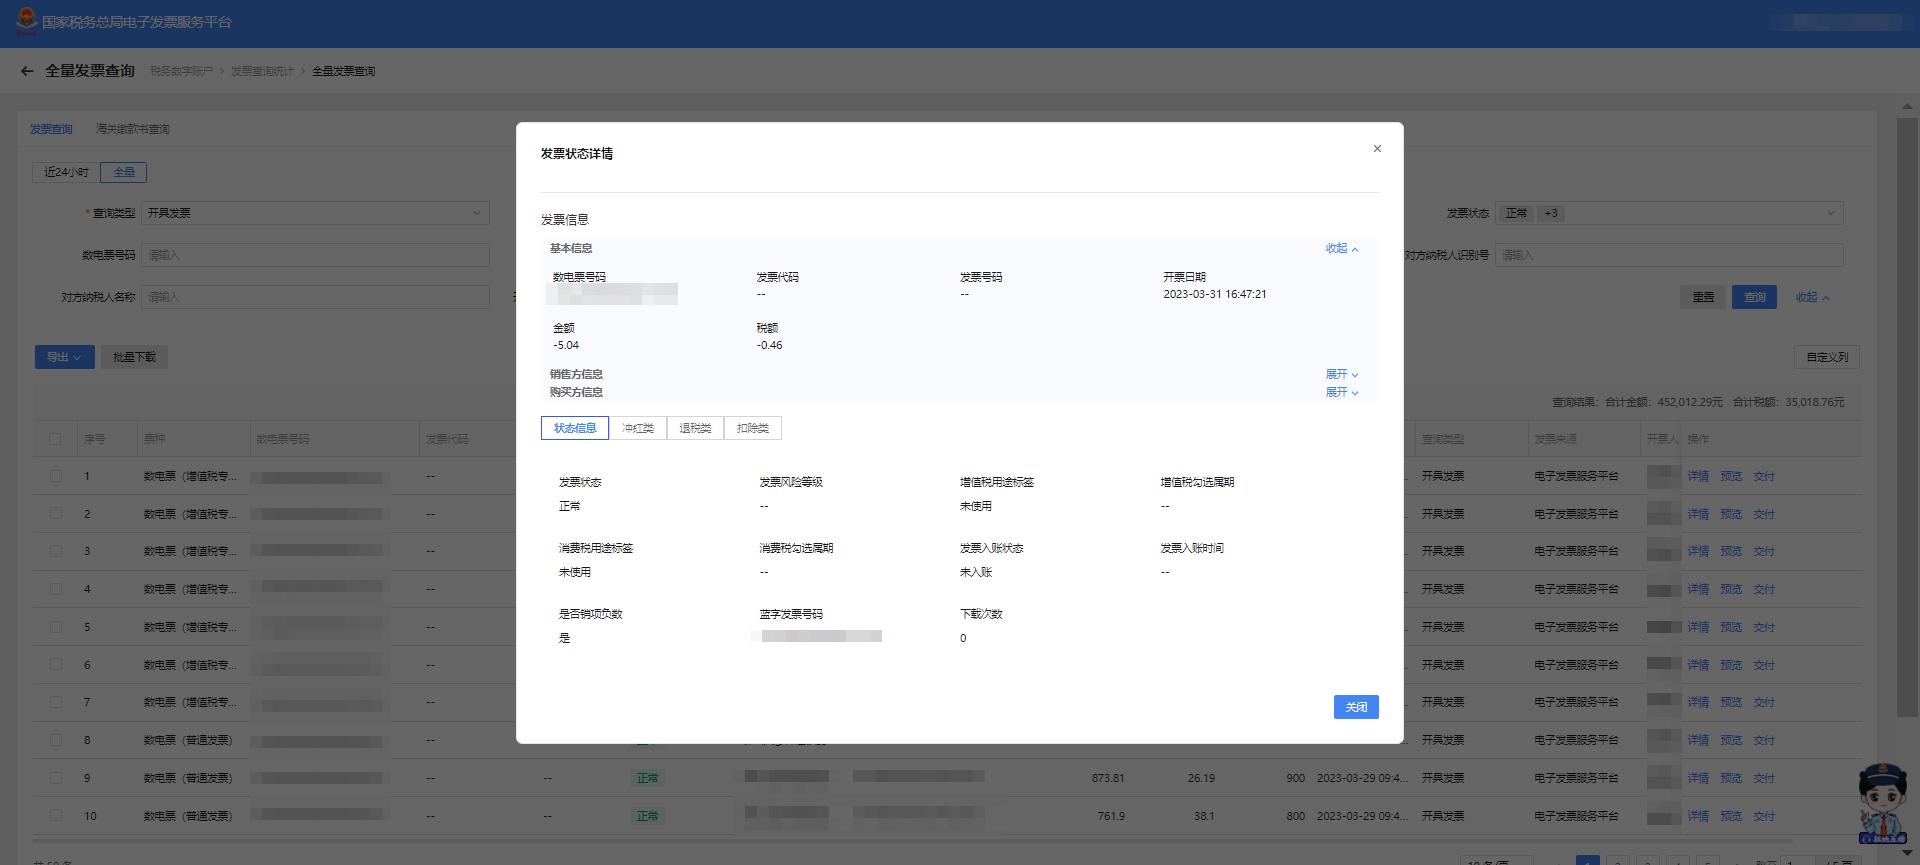The image size is (1920, 865).
Task: Open the 查询类型 dropdown showing 开具发票
Action: pos(314,213)
